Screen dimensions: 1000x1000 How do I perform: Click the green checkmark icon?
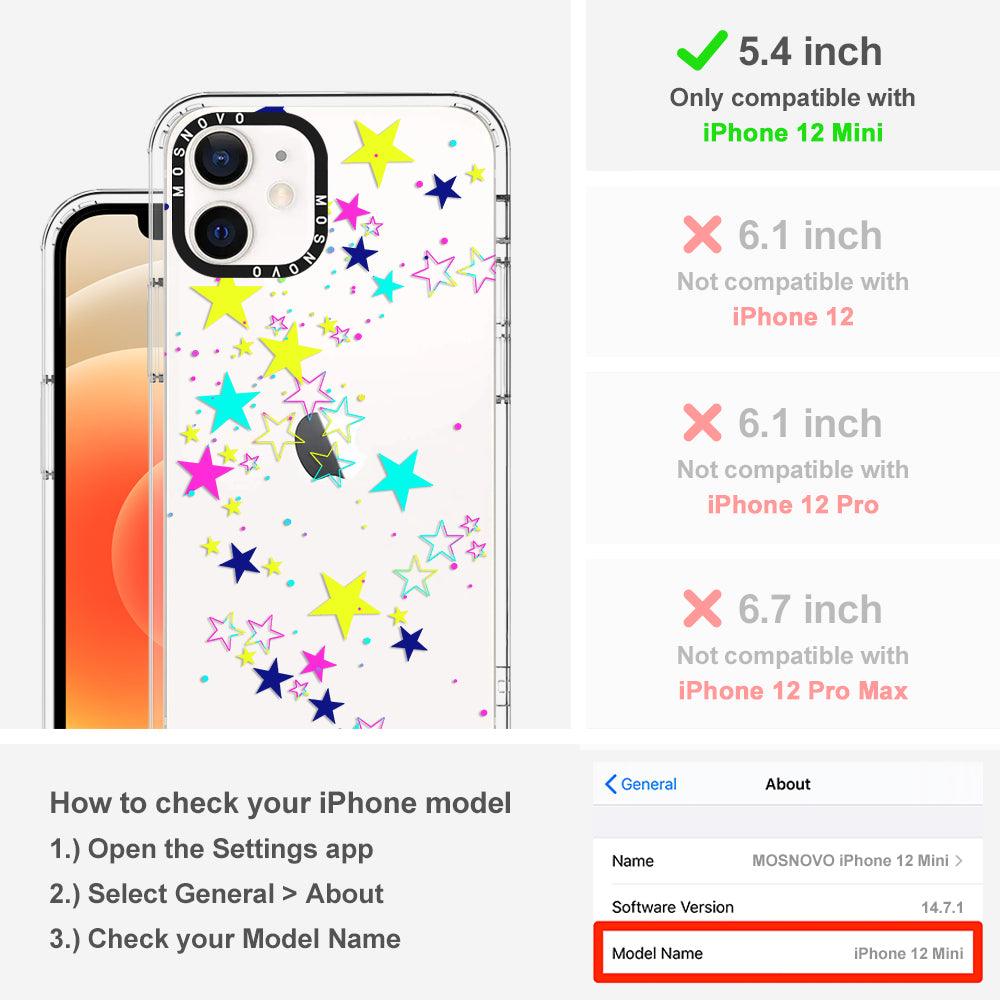702,50
